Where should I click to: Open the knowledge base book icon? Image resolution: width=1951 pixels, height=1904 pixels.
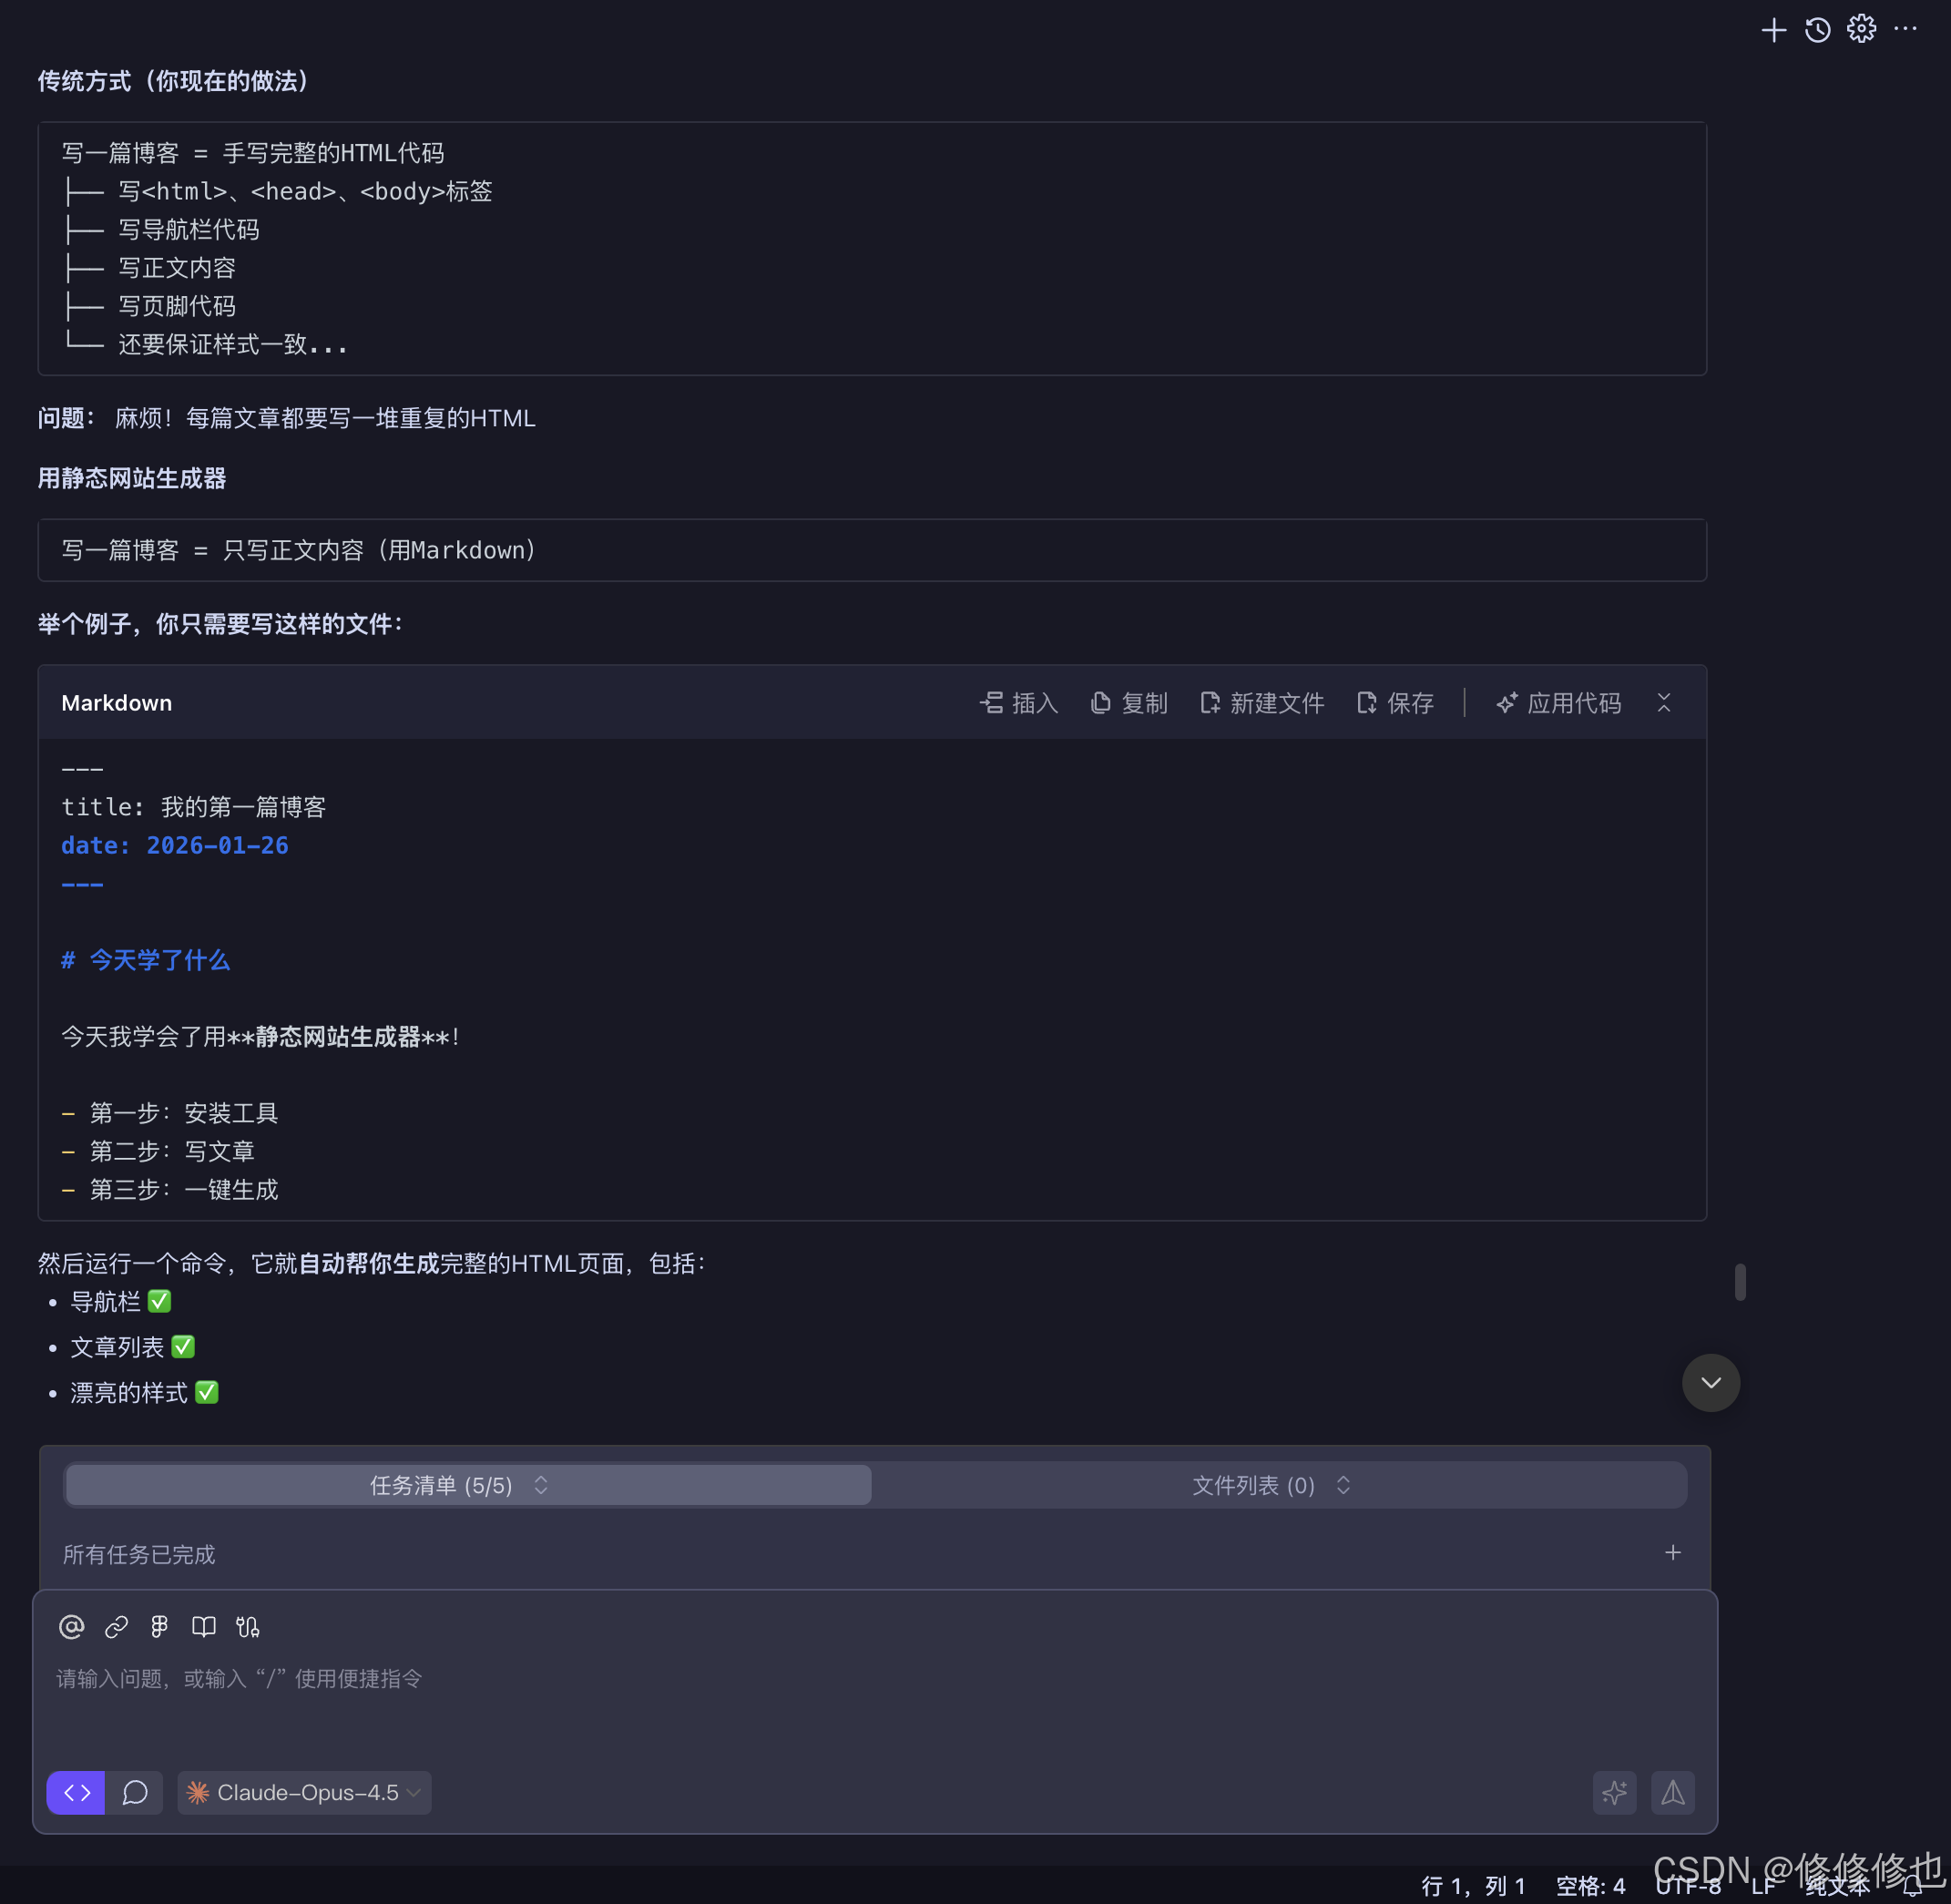click(204, 1627)
